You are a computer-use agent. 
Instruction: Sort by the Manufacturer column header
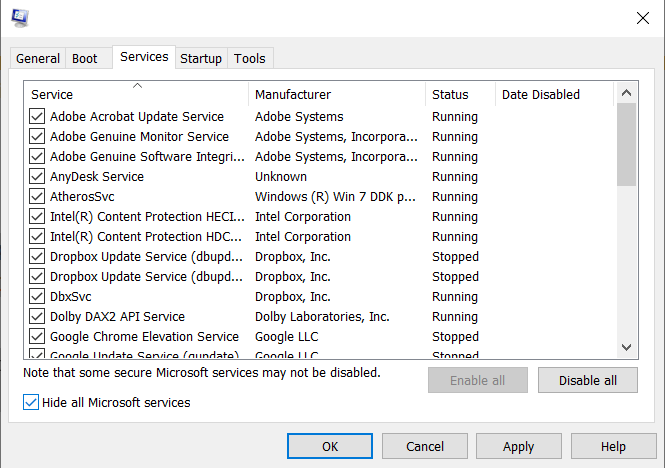click(337, 94)
